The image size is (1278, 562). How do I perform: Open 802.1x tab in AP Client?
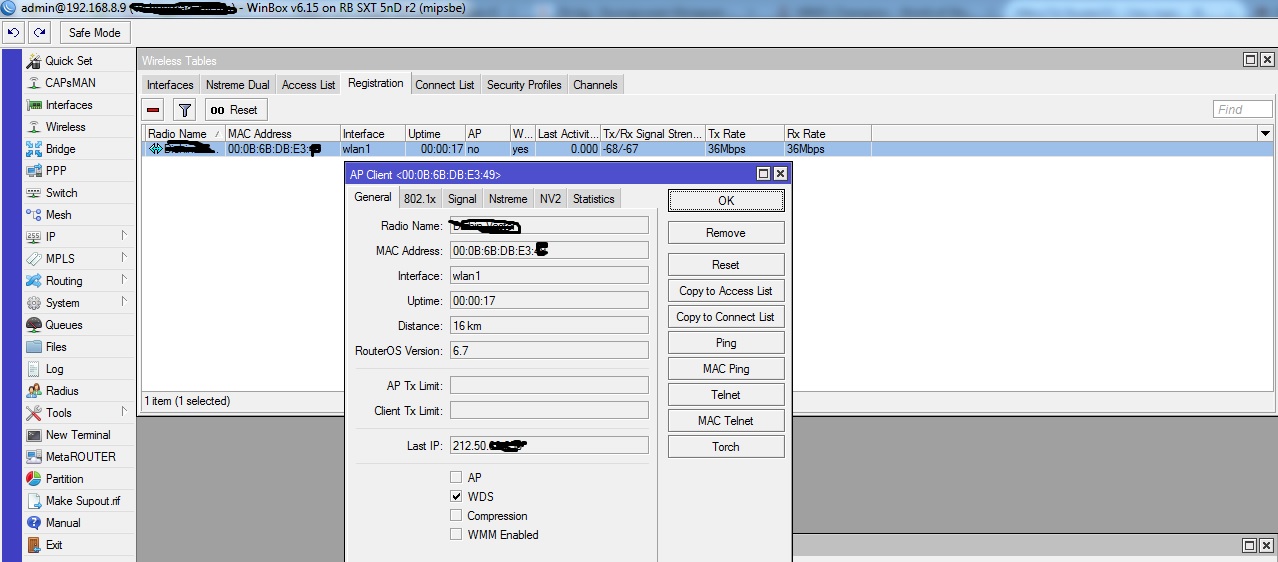point(420,199)
